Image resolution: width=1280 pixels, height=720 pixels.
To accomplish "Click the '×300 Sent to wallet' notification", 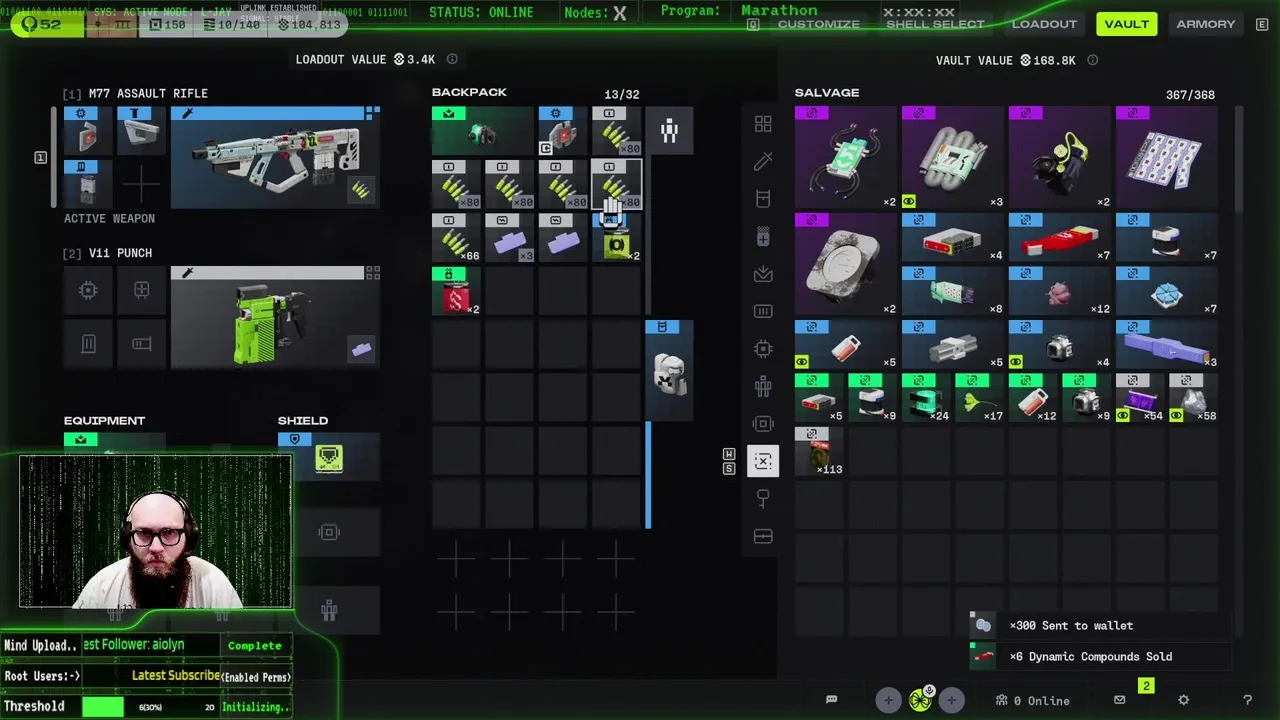I will point(1100,625).
